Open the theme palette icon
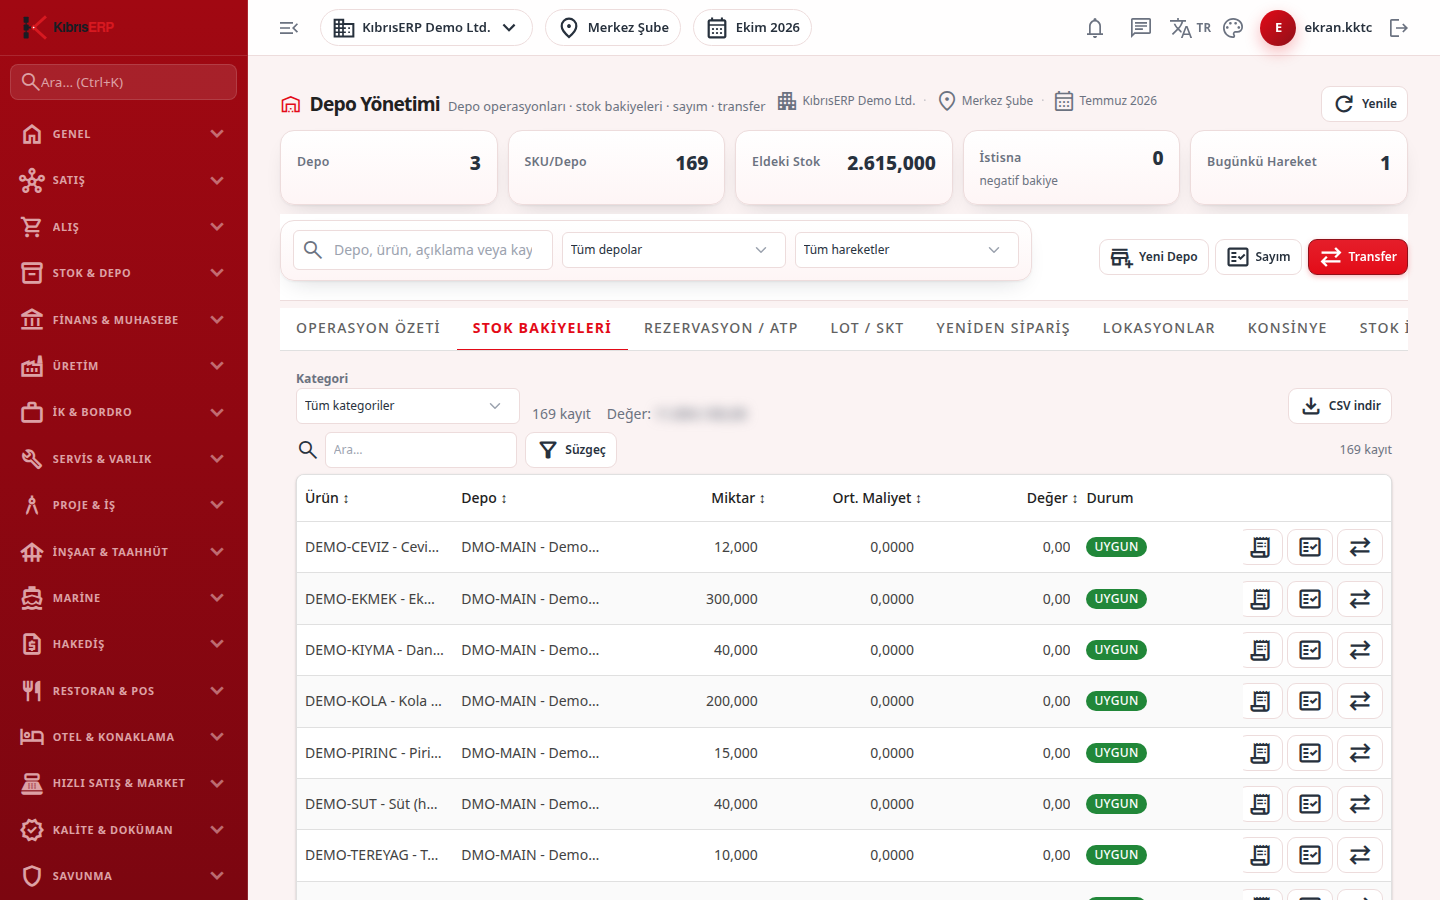Viewport: 1440px width, 900px height. [x=1233, y=28]
